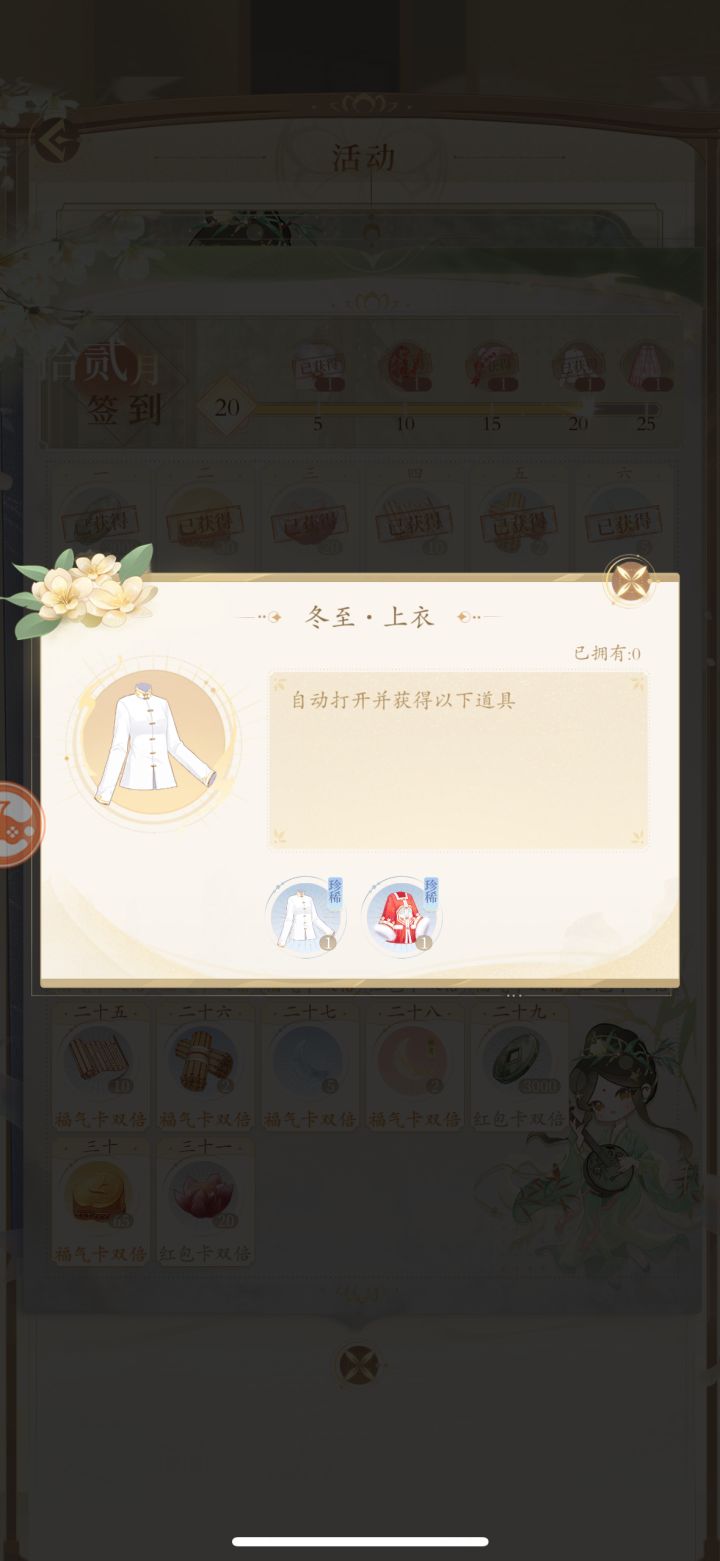
Task: Tap the 活动 title header
Action: coord(364,157)
